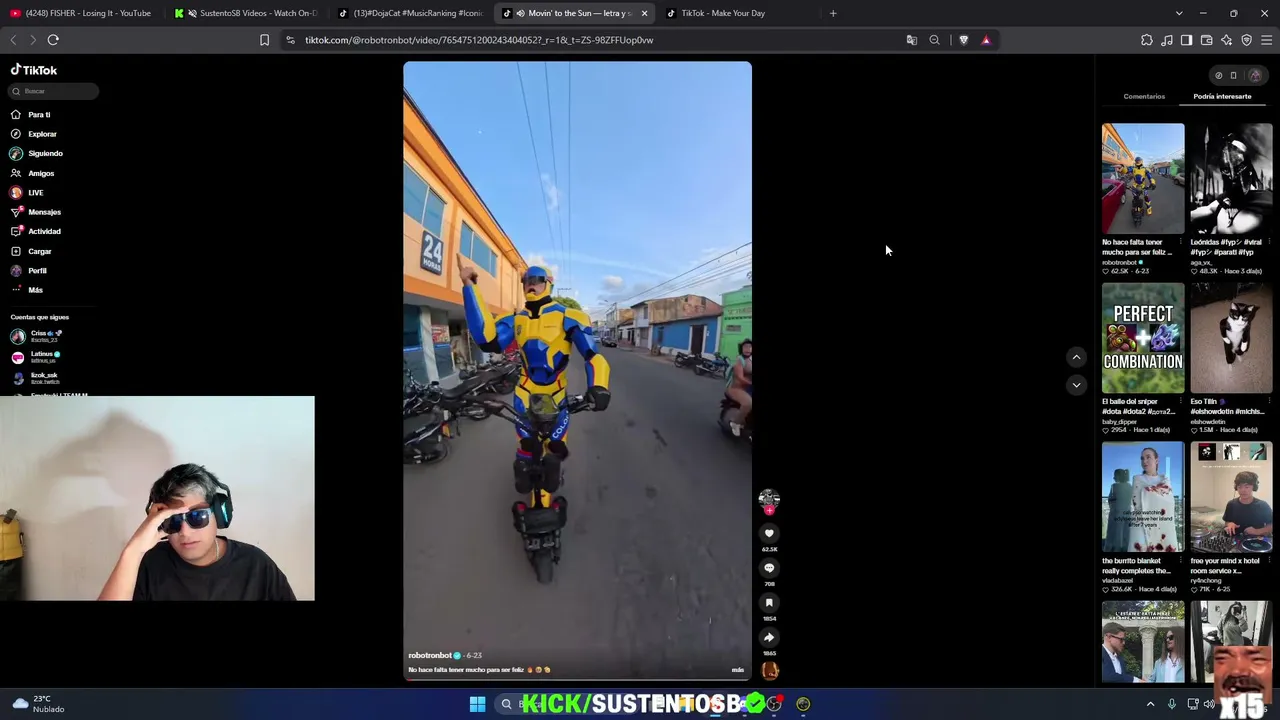Screen dimensions: 1280x720
Task: Open comments via the speech bubble icon
Action: point(769,568)
